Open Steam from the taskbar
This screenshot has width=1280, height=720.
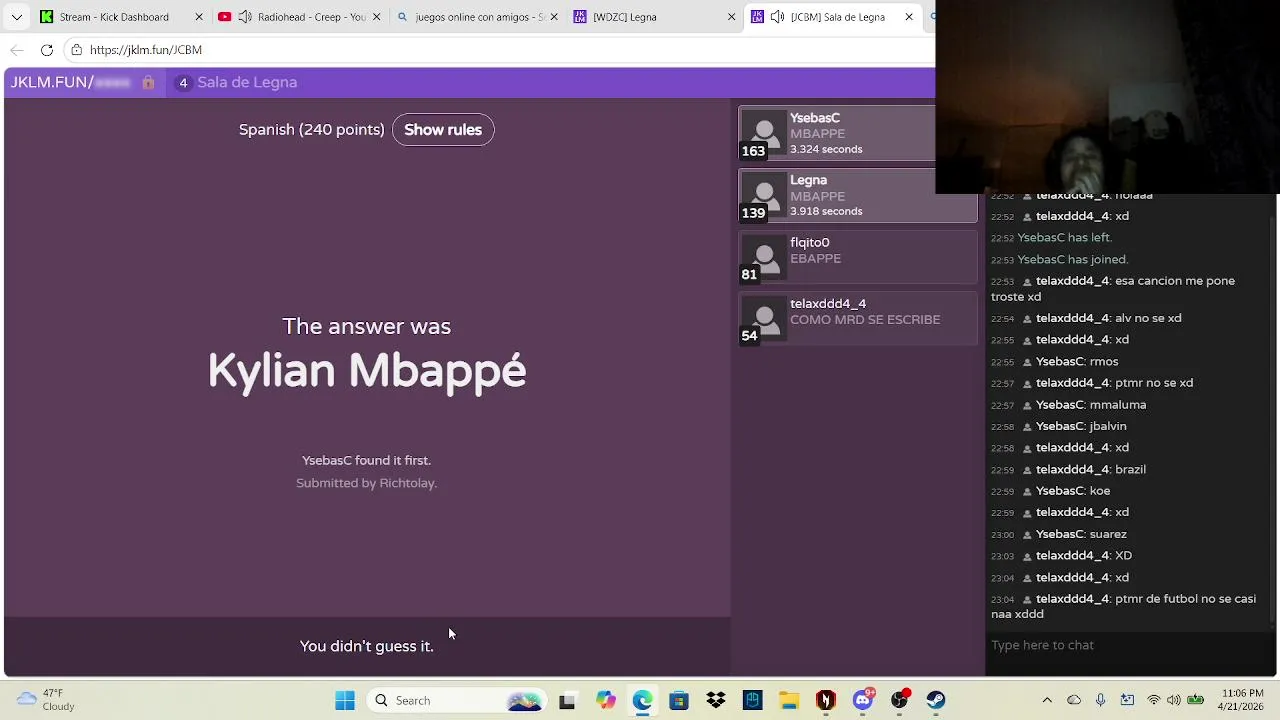click(936, 701)
